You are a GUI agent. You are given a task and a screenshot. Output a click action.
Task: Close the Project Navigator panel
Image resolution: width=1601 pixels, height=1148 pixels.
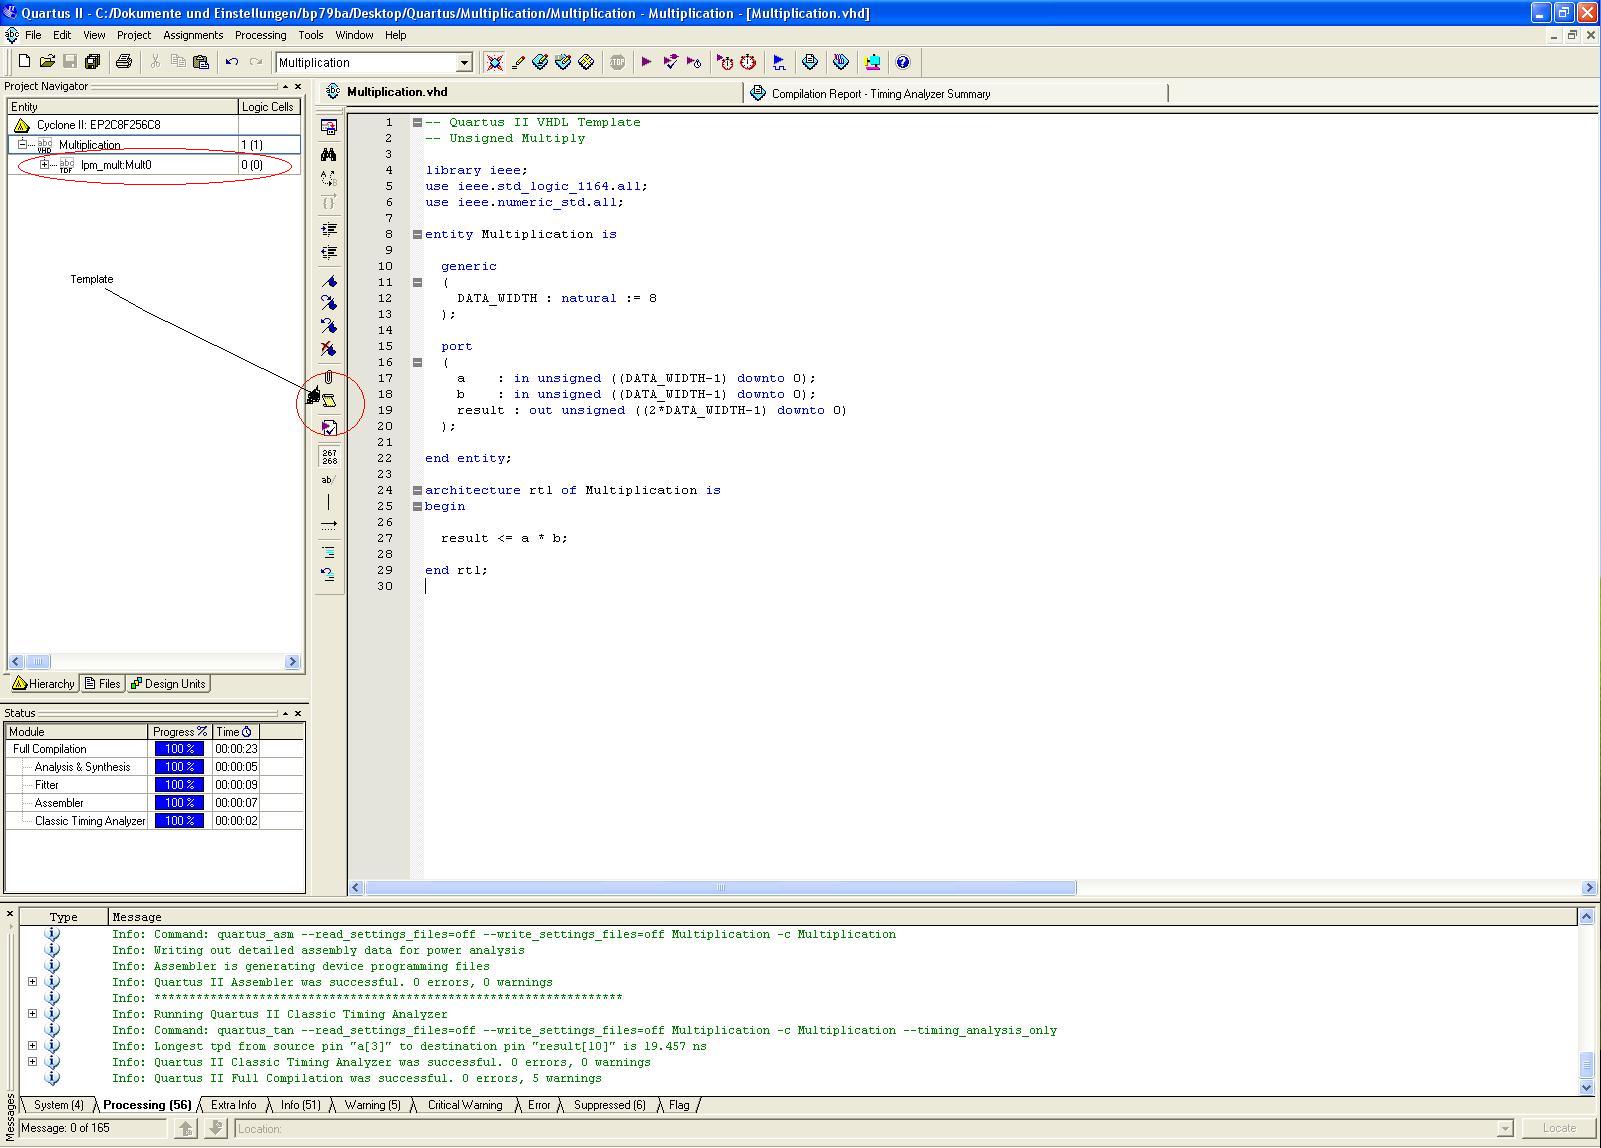point(298,86)
